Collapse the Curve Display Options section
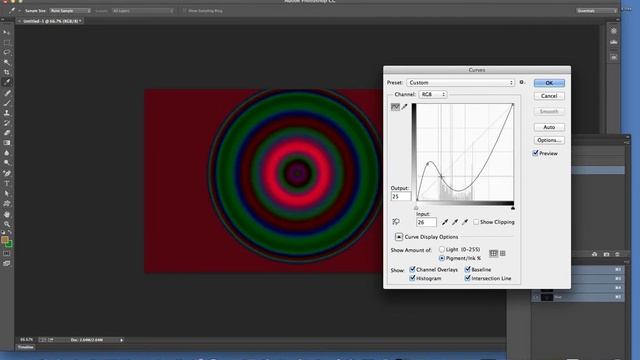Screen dimensions: 640x360 click(x=399, y=237)
